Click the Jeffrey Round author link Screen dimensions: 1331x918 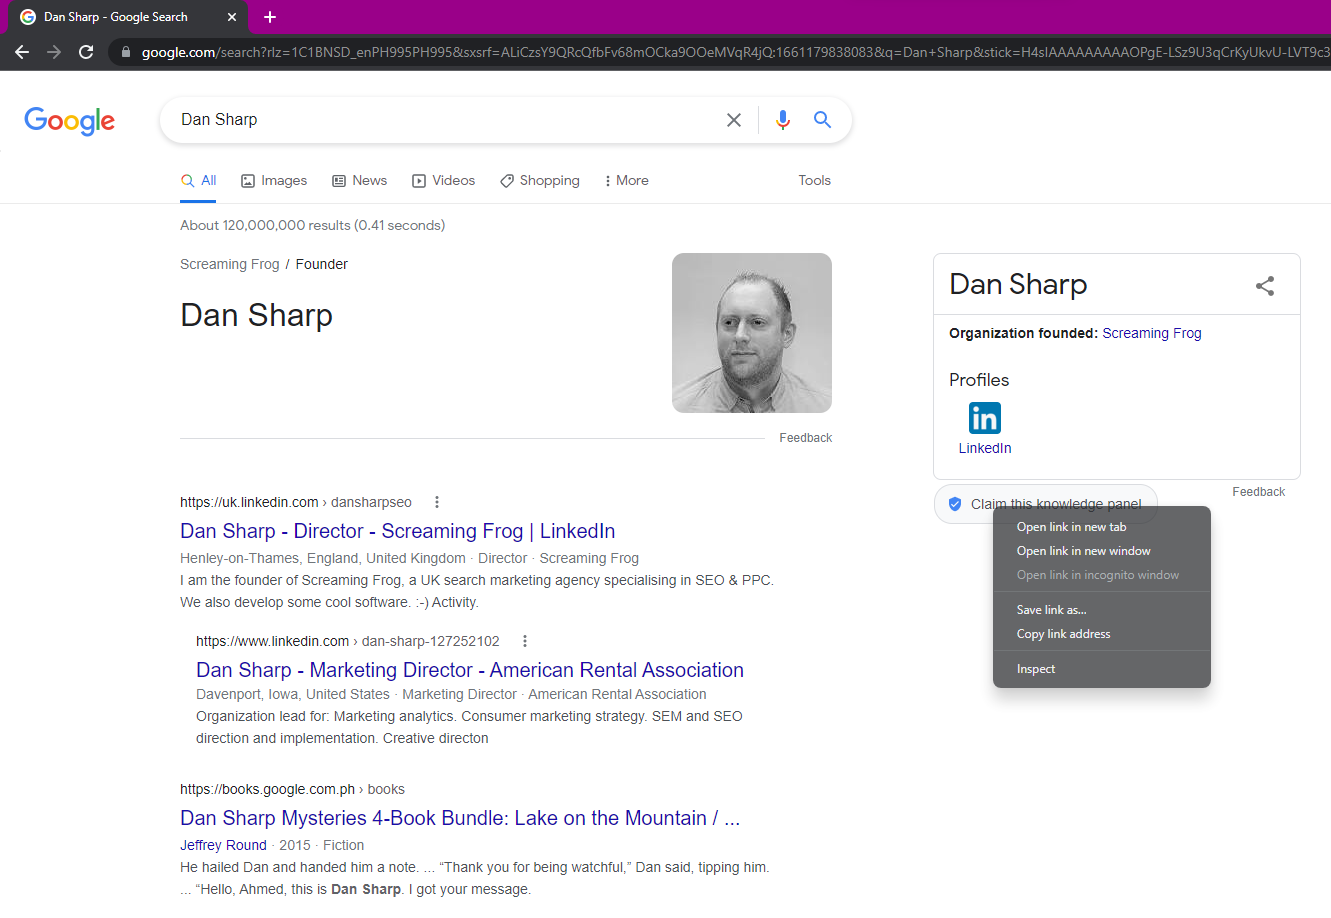click(223, 845)
